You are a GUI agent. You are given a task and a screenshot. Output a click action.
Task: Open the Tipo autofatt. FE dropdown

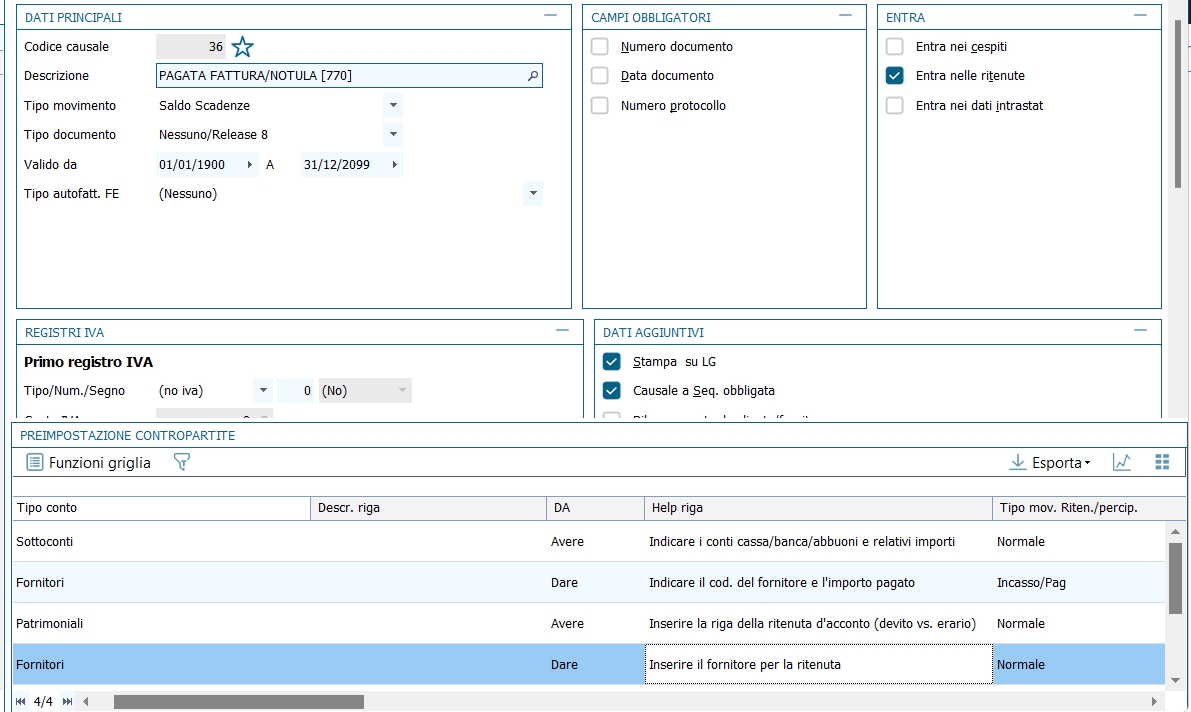[x=532, y=193]
